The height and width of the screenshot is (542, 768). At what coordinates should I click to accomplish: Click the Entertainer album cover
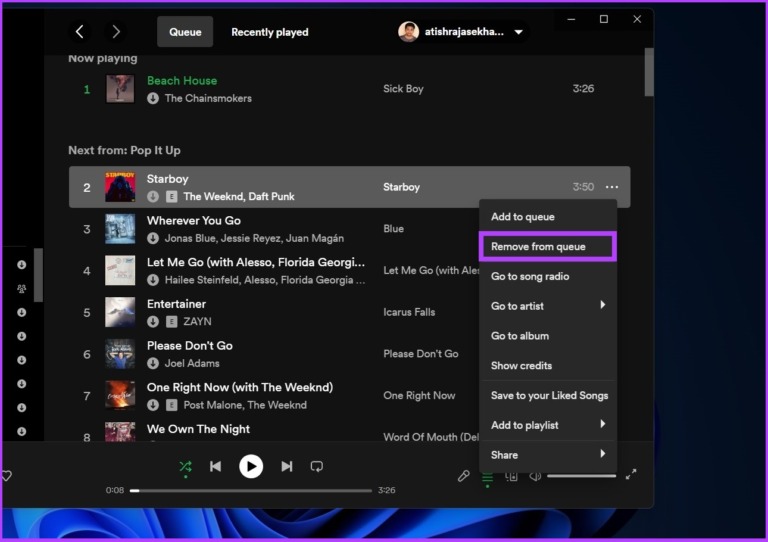[120, 312]
